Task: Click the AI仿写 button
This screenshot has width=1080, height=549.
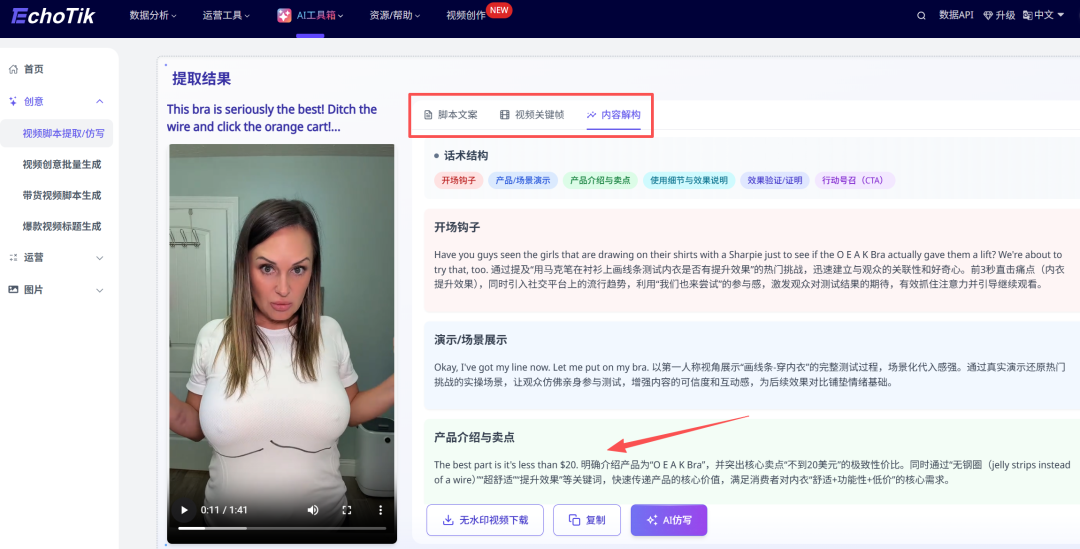Action: 668,520
